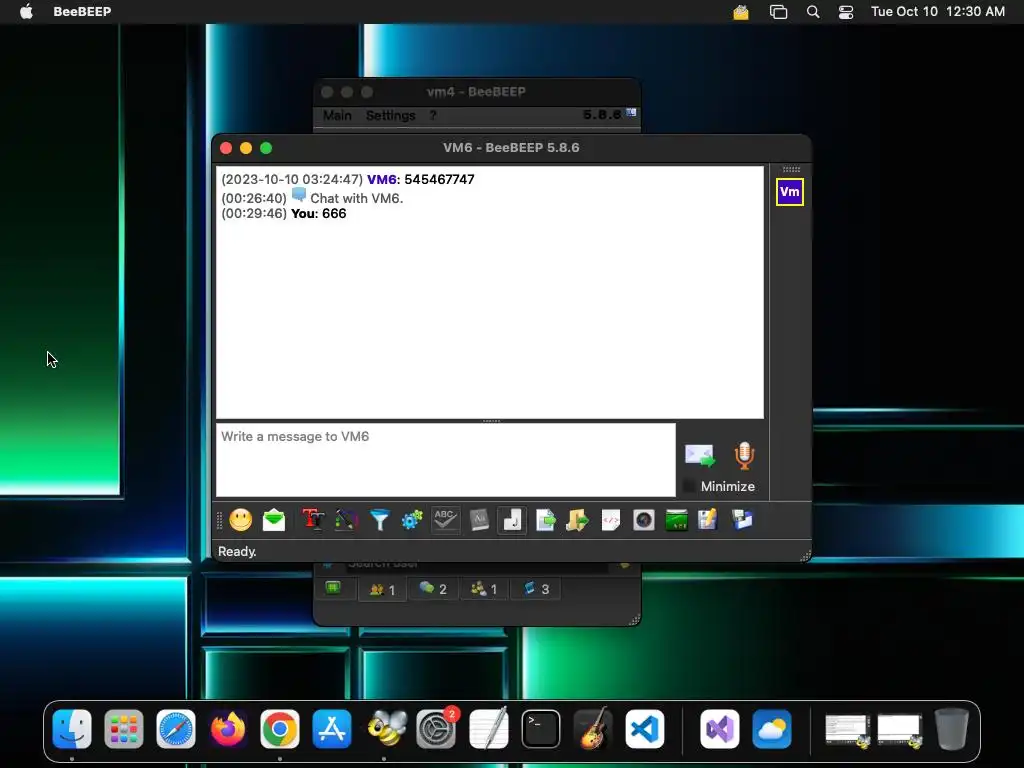Click the blue print chat icon
The width and height of the screenshot is (1024, 768).
(742, 520)
